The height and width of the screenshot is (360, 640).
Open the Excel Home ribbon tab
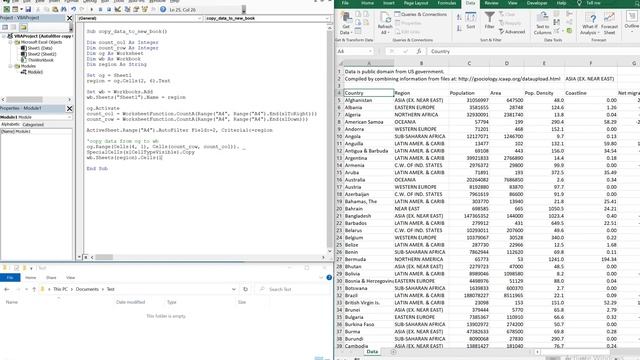coord(367,3)
